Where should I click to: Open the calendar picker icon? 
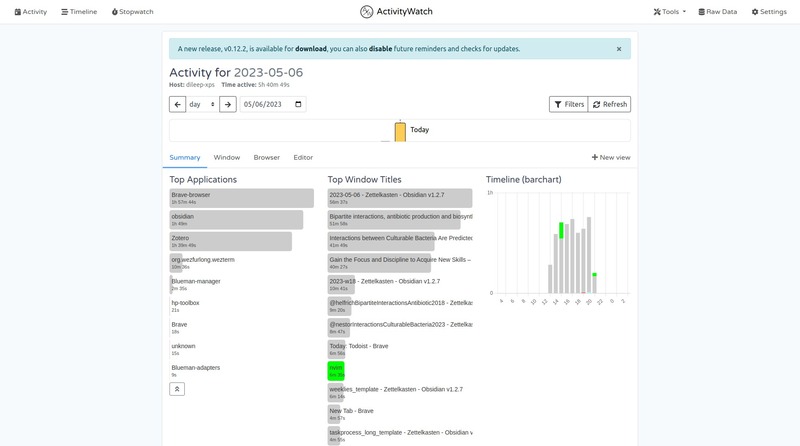point(298,104)
